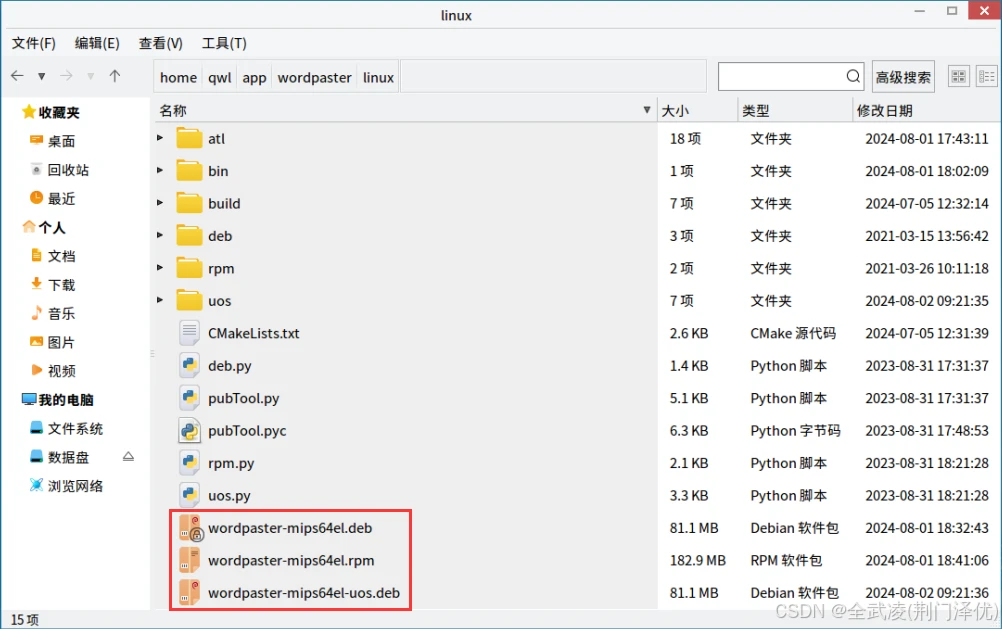Click the linux breadcrumb segment
The image size is (1002, 629).
click(378, 77)
